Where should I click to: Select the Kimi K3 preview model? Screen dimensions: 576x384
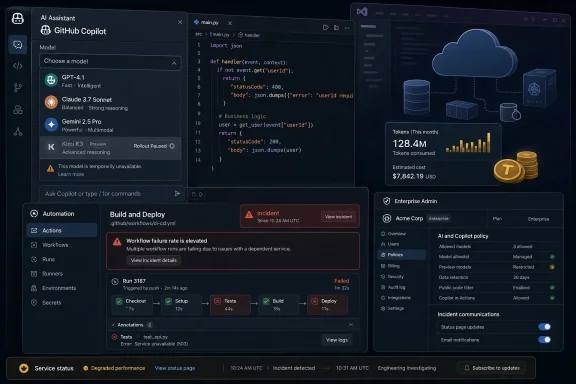(x=110, y=148)
